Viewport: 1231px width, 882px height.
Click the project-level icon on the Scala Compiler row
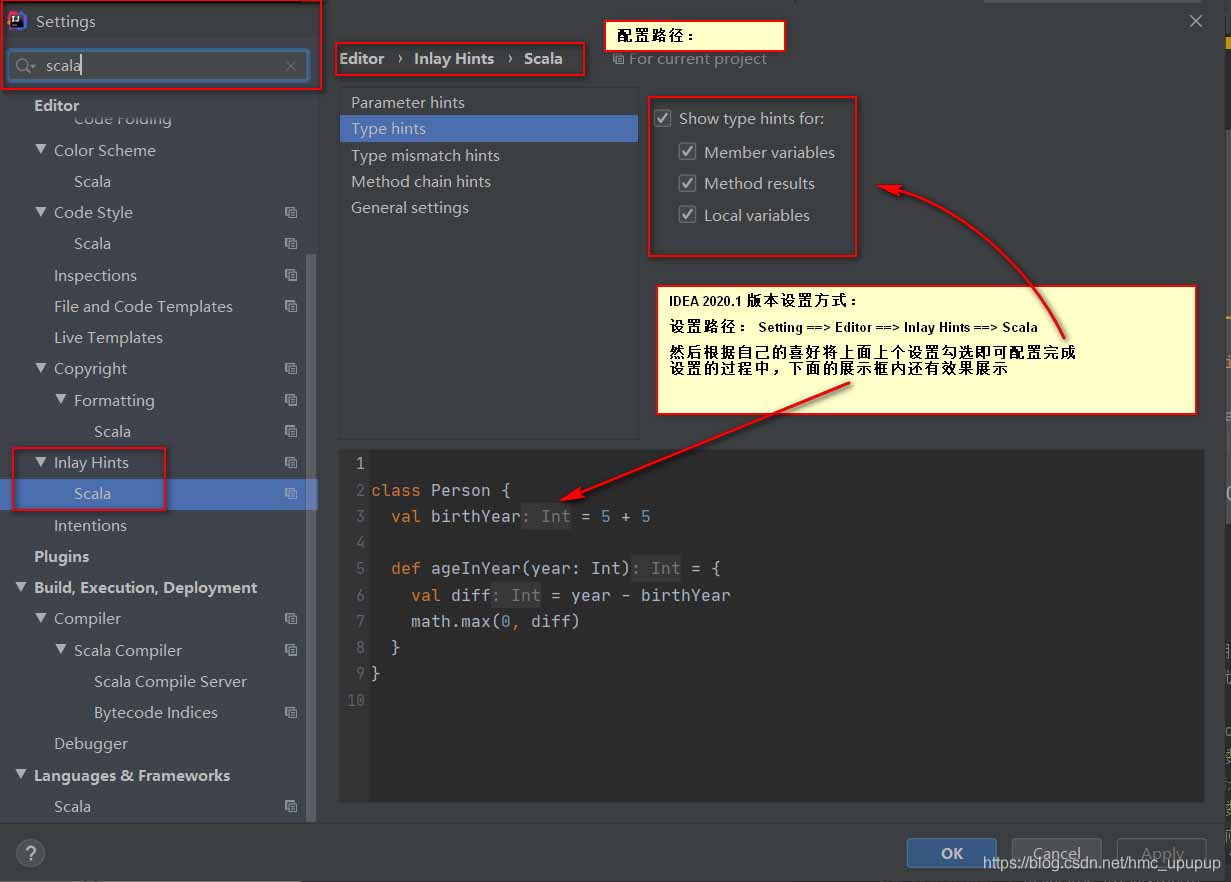point(291,650)
